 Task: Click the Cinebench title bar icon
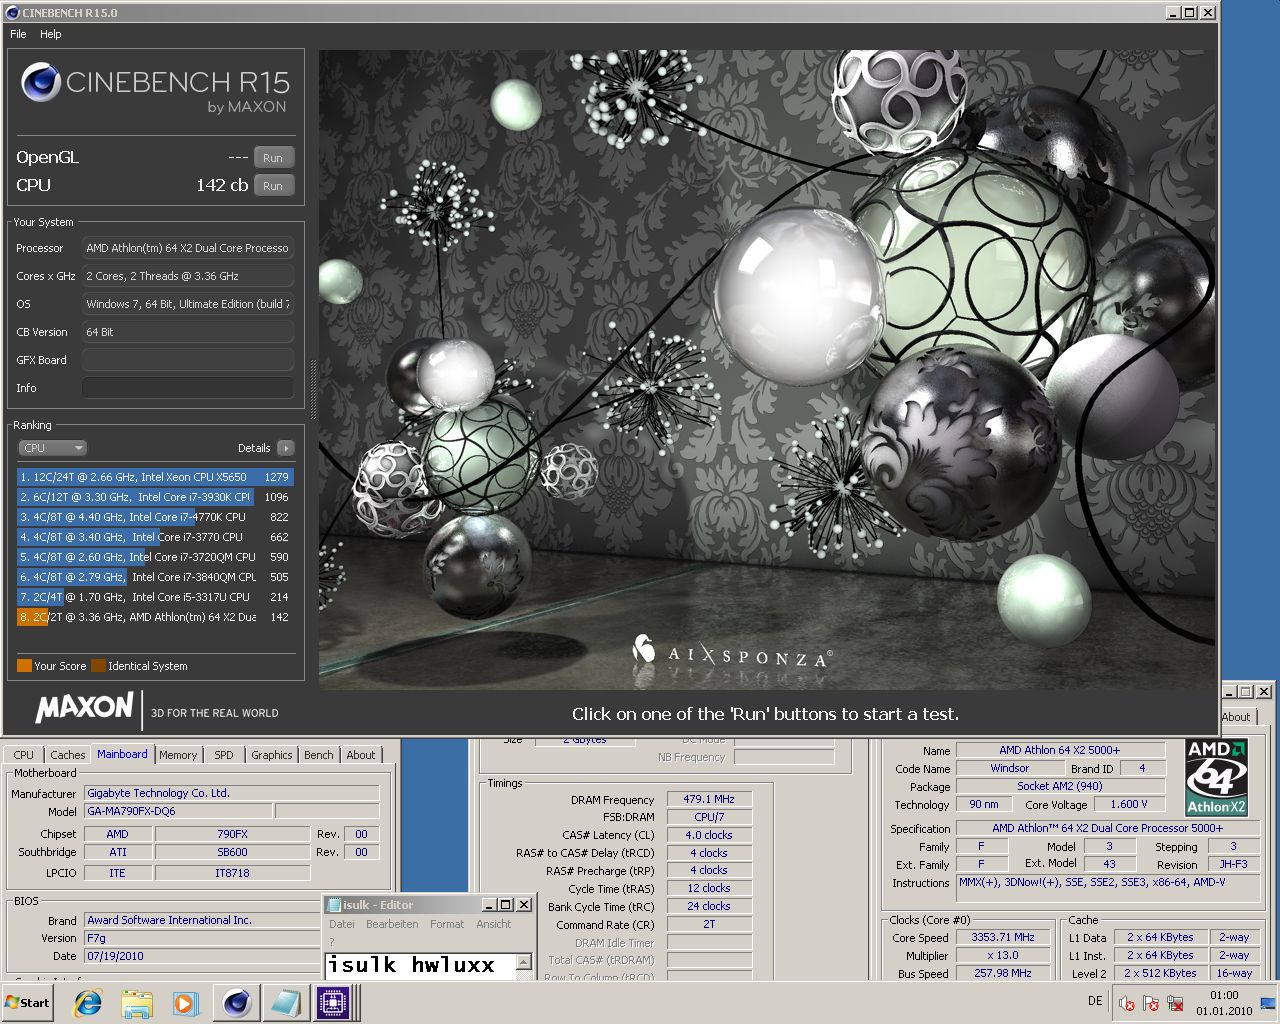13,13
